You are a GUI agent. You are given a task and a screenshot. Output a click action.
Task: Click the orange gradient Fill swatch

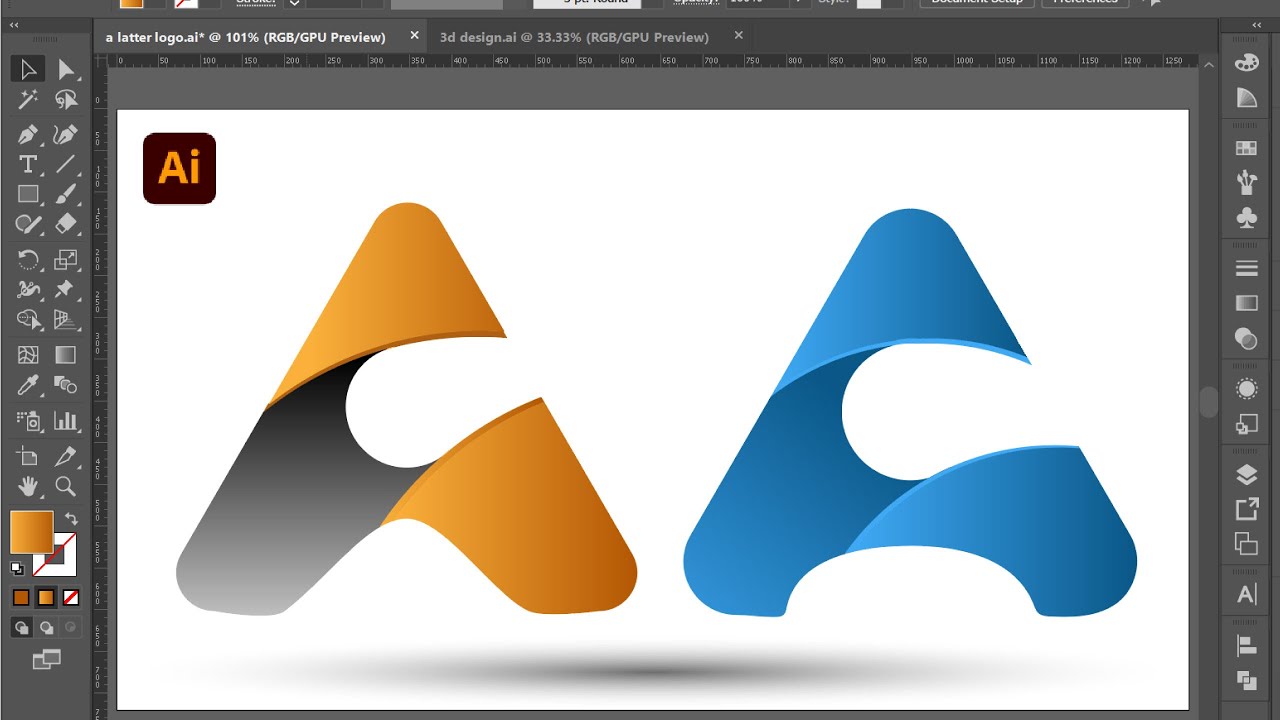pyautogui.click(x=31, y=532)
